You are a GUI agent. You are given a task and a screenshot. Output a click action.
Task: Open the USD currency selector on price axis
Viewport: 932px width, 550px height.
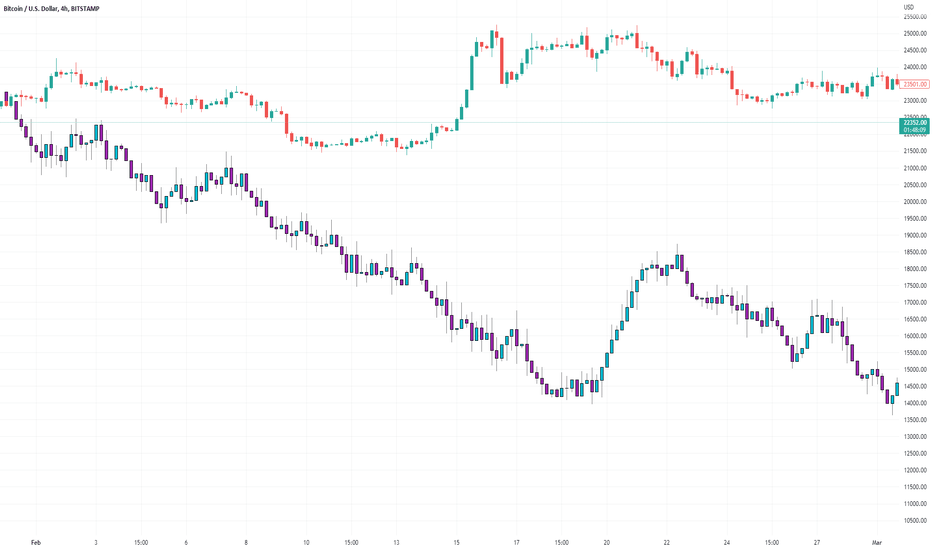point(908,7)
